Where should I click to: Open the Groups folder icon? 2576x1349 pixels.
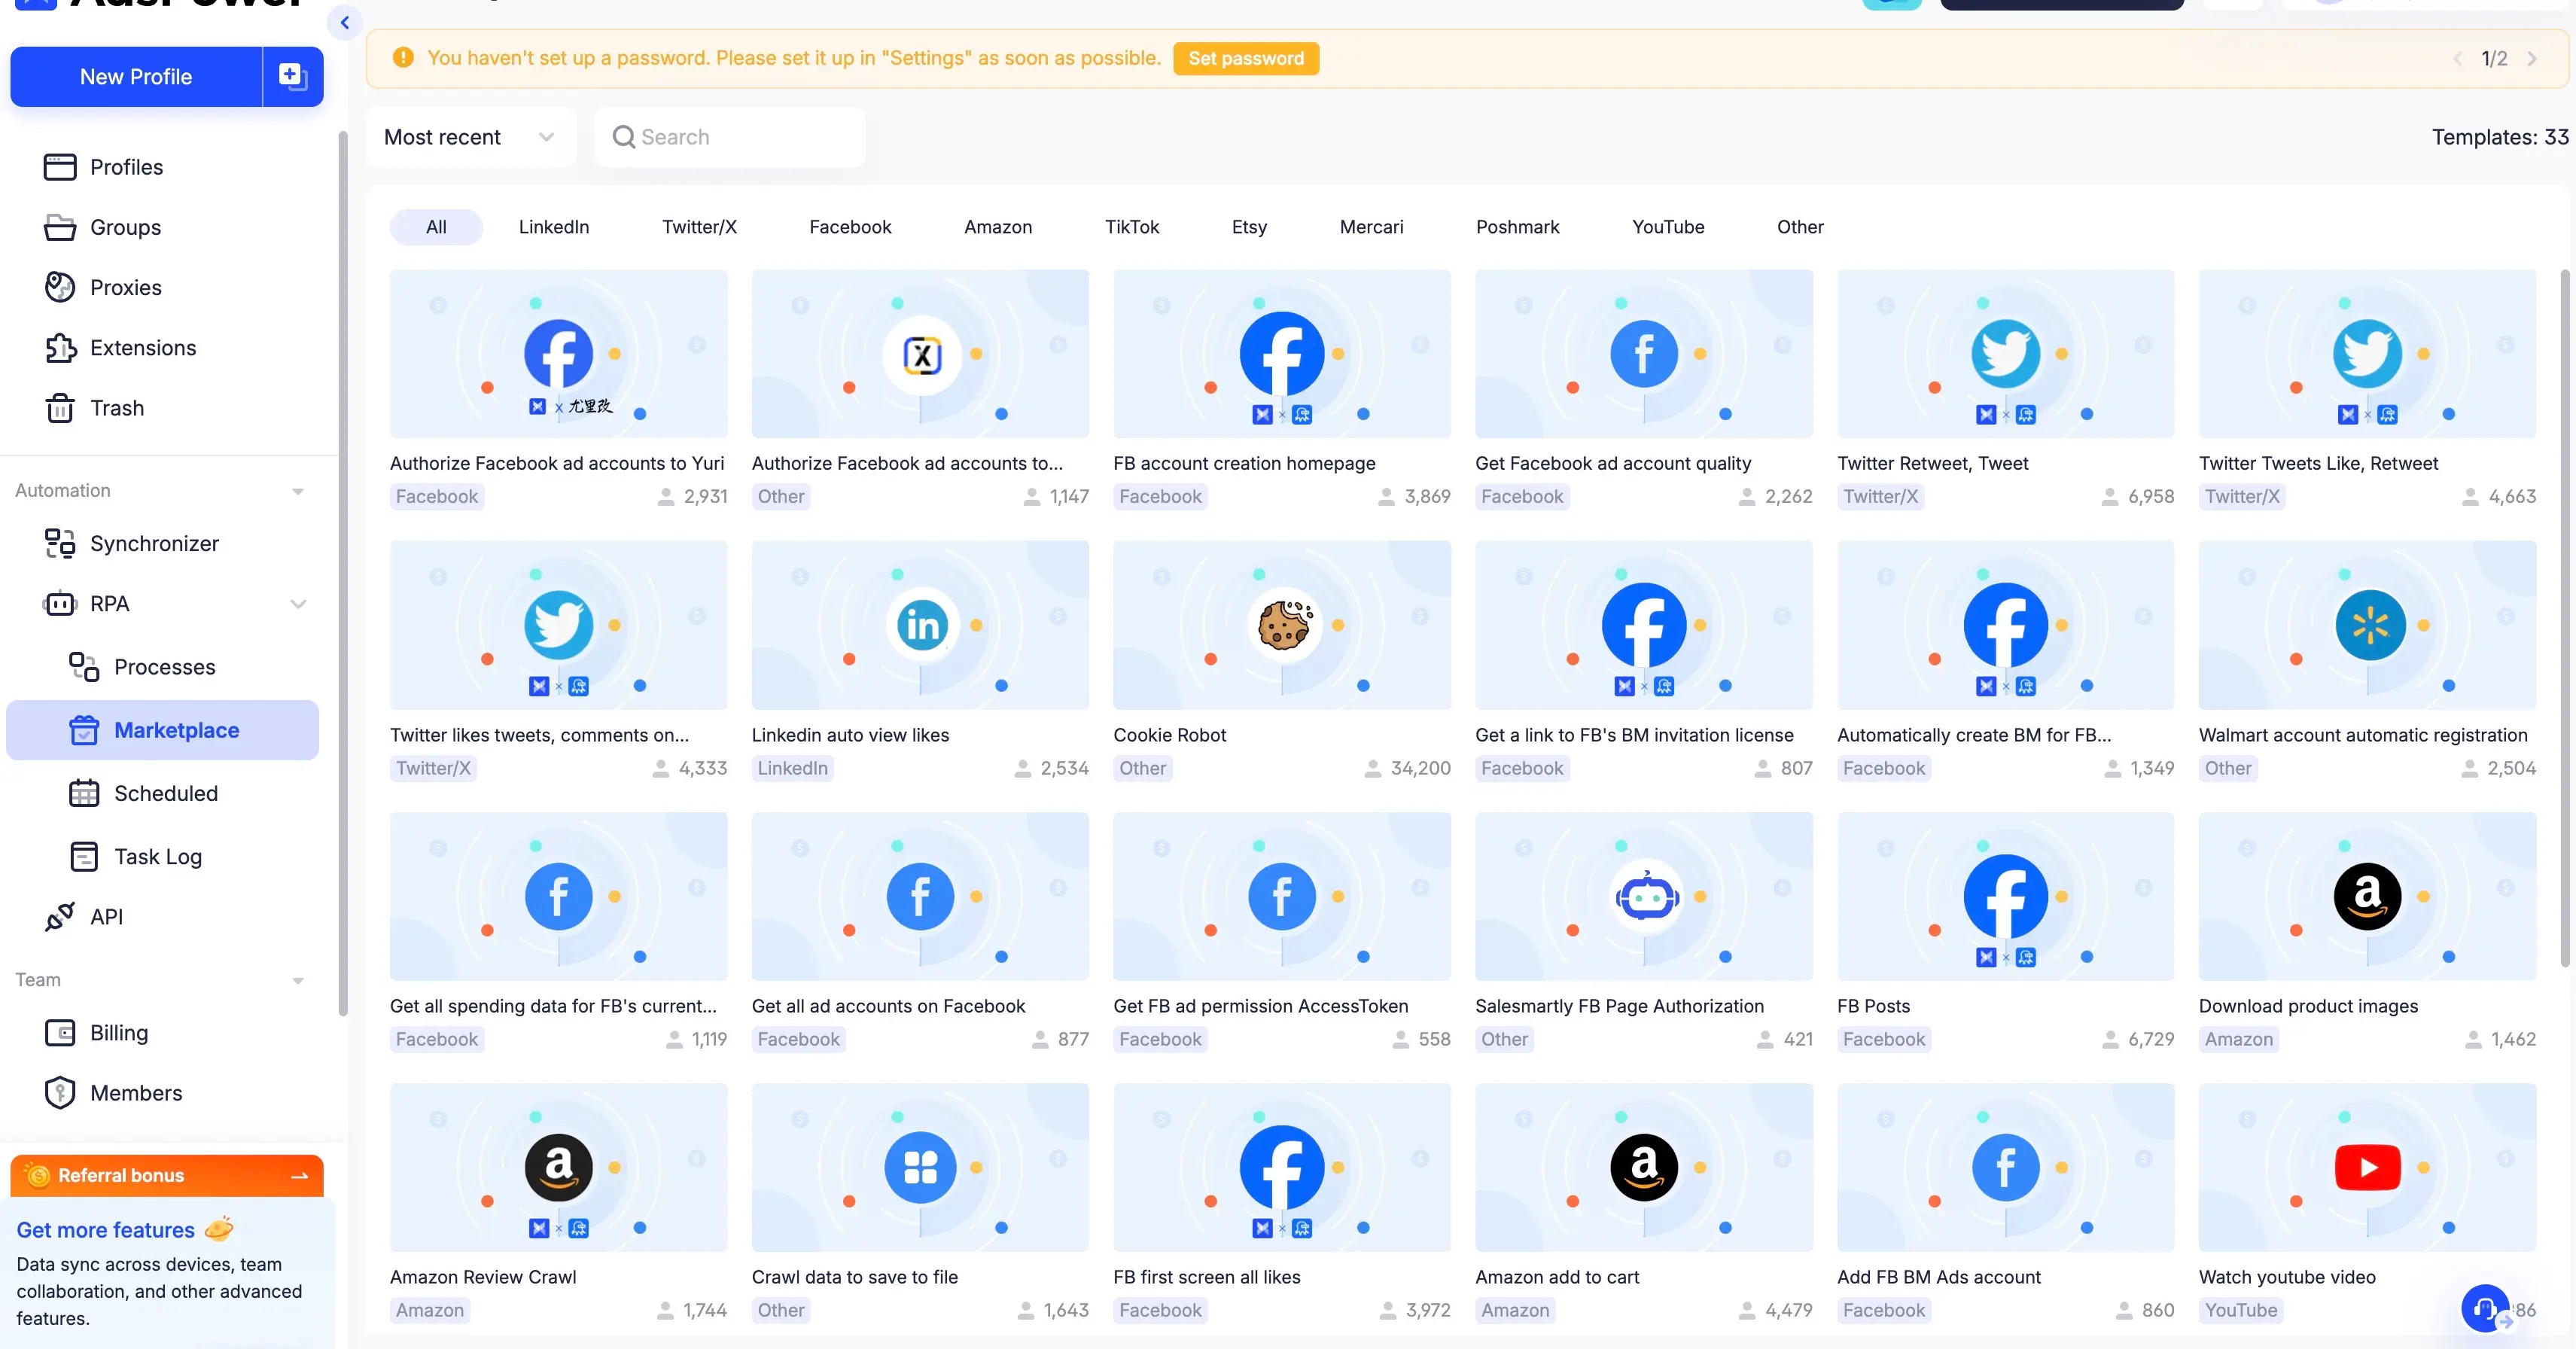(x=59, y=227)
